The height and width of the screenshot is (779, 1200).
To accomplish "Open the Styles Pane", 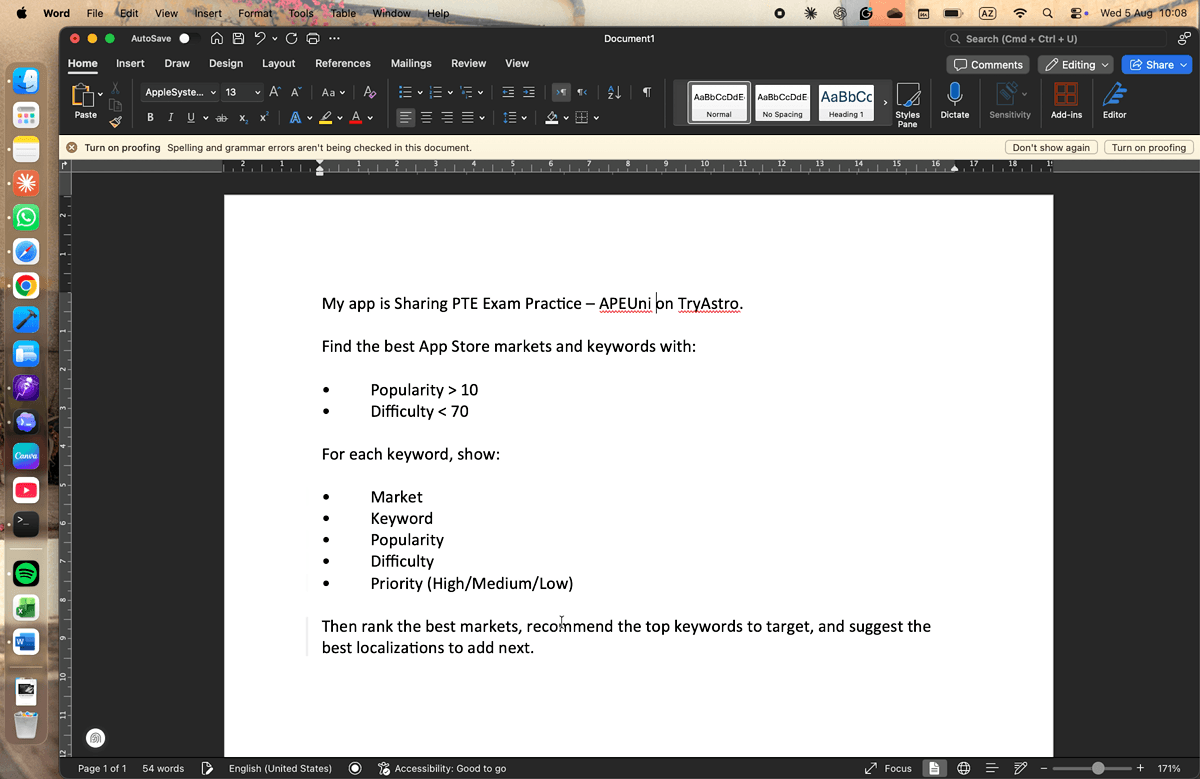I will tap(907, 104).
